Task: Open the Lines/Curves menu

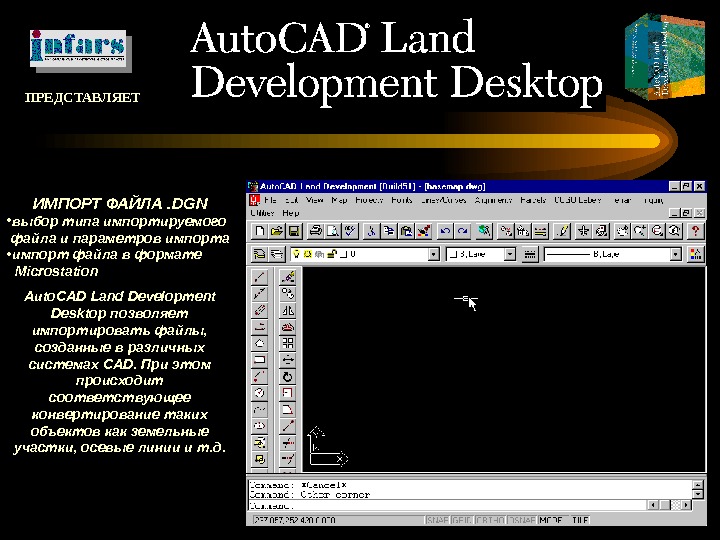Action: [444, 200]
